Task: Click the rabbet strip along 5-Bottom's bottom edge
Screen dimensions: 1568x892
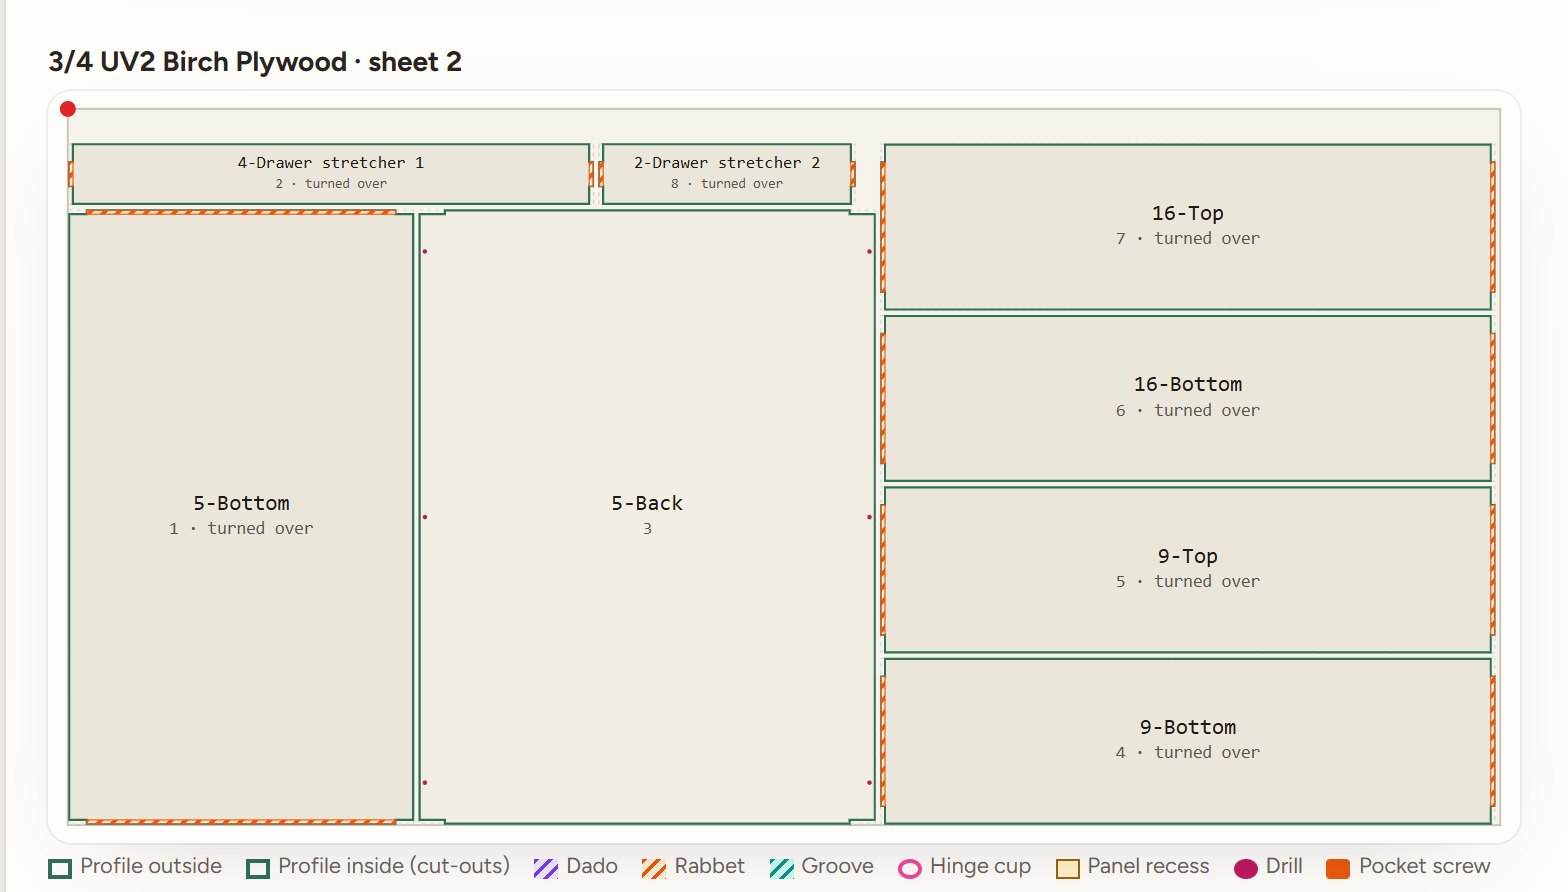Action: [241, 822]
